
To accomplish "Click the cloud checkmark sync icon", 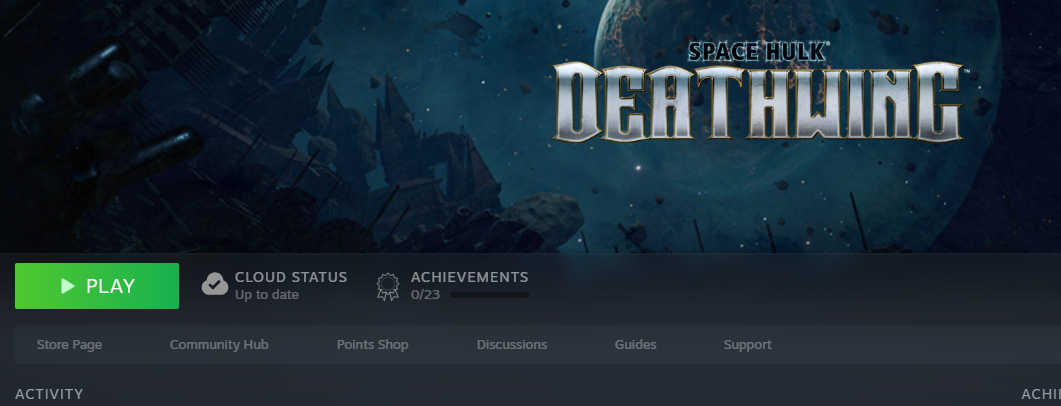I will [215, 285].
